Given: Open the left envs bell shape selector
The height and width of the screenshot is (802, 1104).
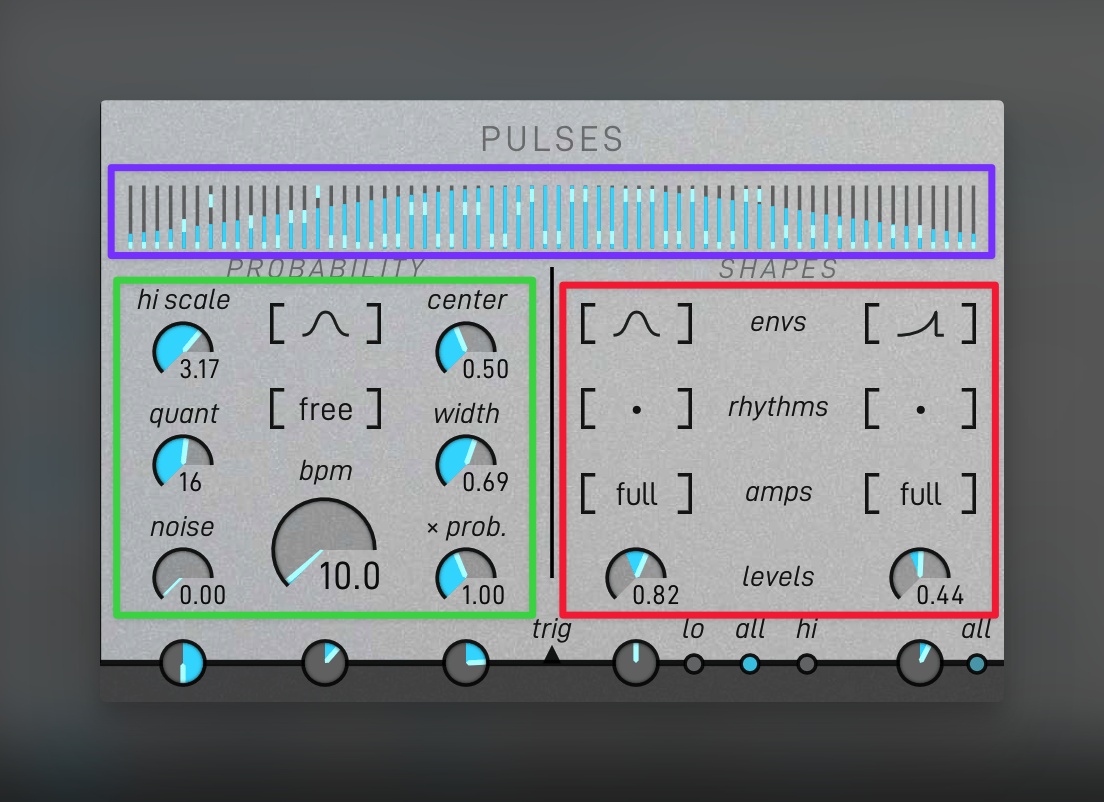Looking at the screenshot, I should tap(636, 324).
